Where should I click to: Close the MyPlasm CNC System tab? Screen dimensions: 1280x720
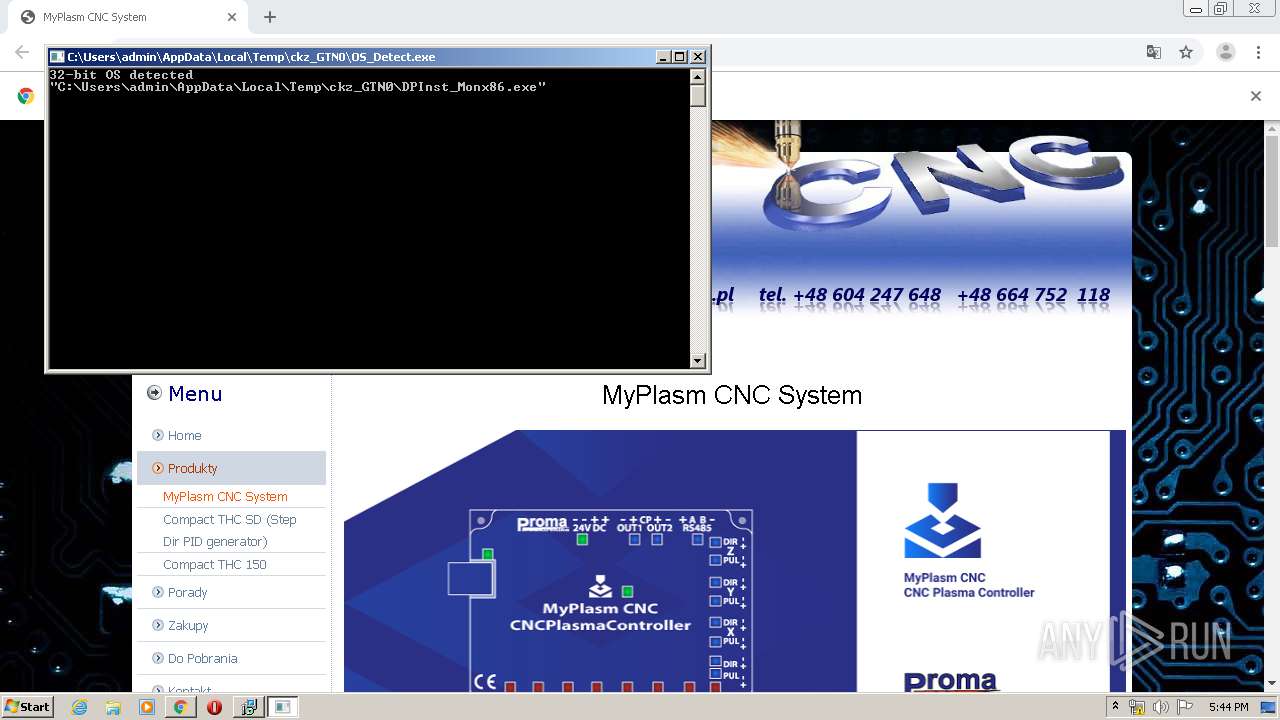[232, 17]
